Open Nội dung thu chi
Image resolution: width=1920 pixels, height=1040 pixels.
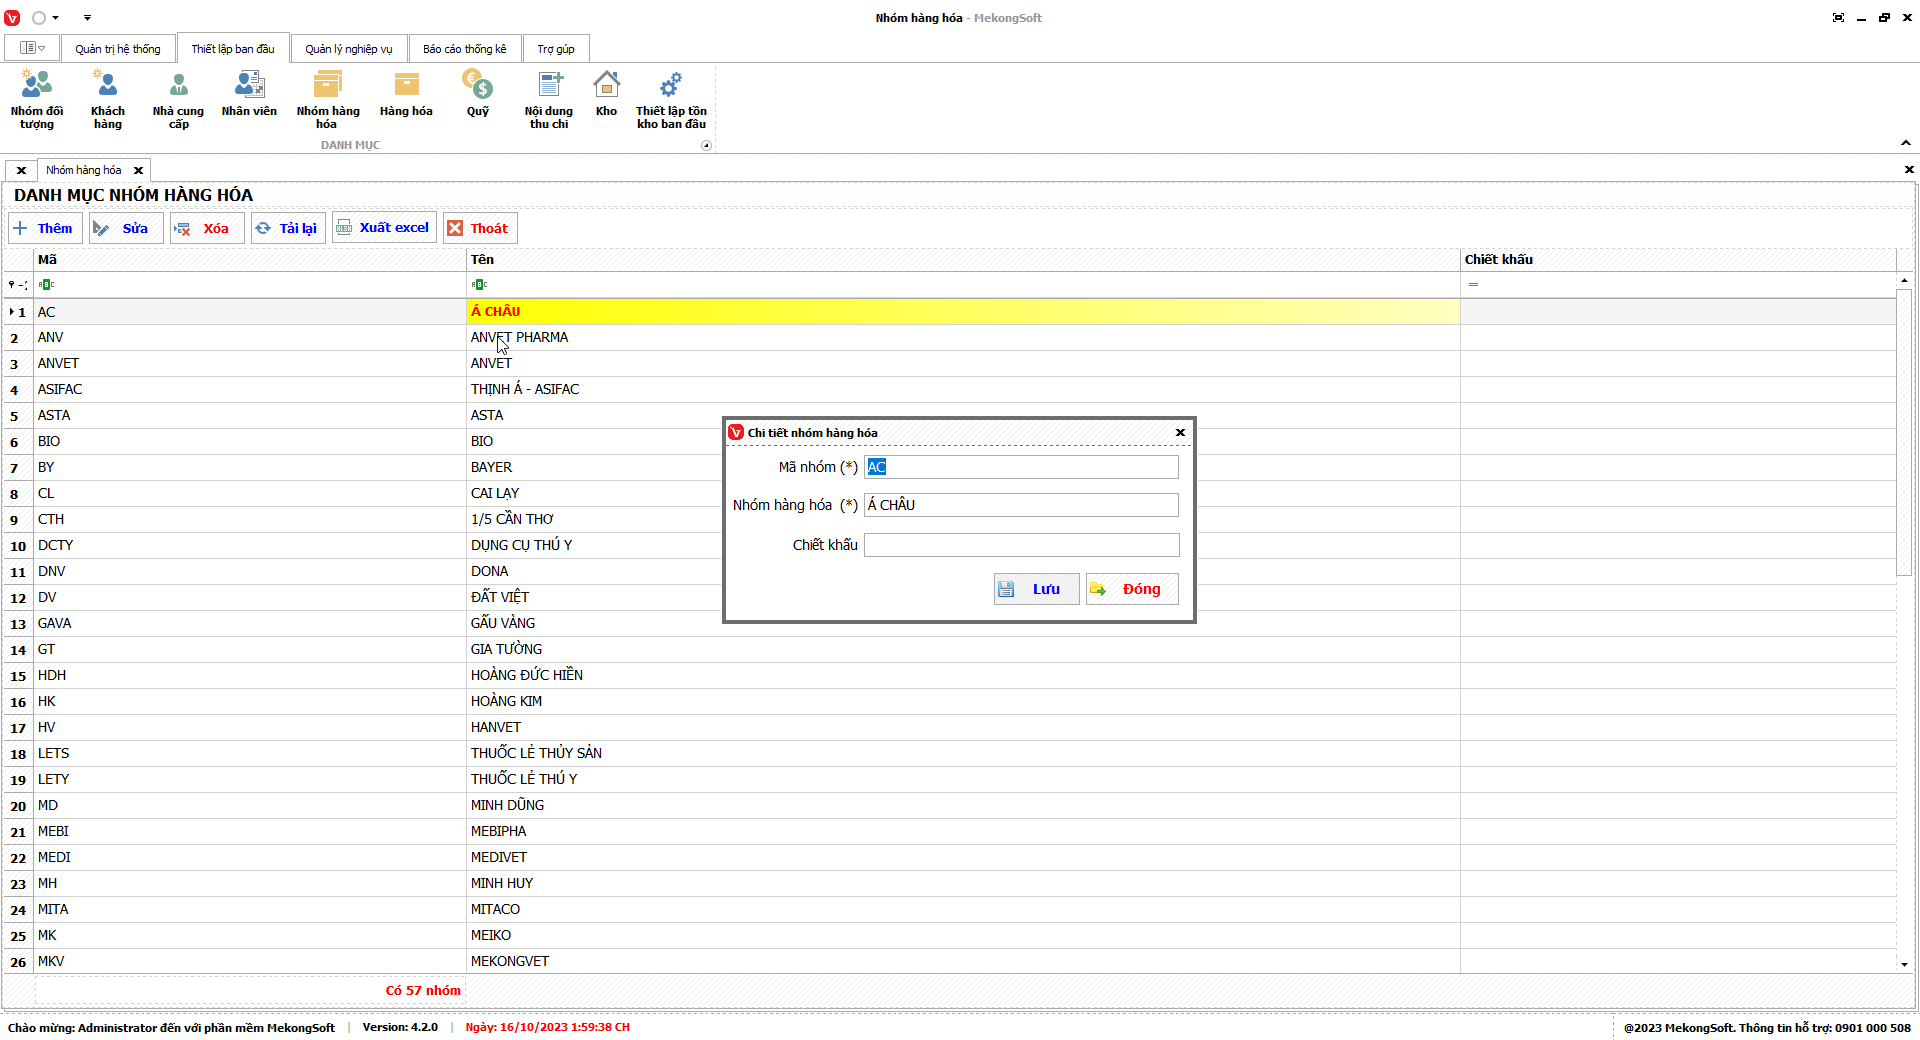(x=549, y=100)
